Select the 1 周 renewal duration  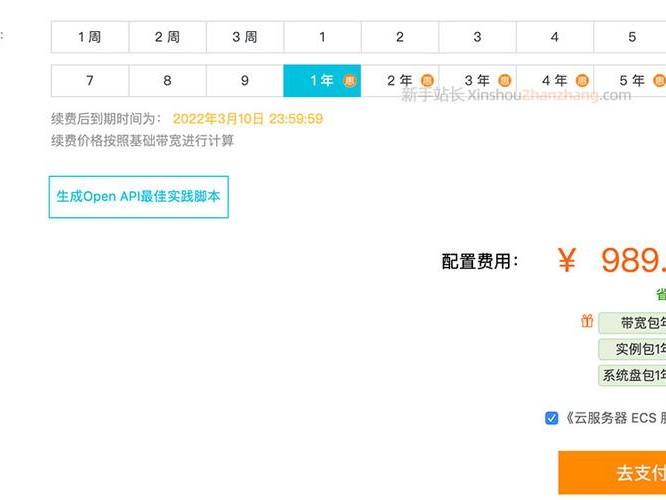click(x=90, y=37)
